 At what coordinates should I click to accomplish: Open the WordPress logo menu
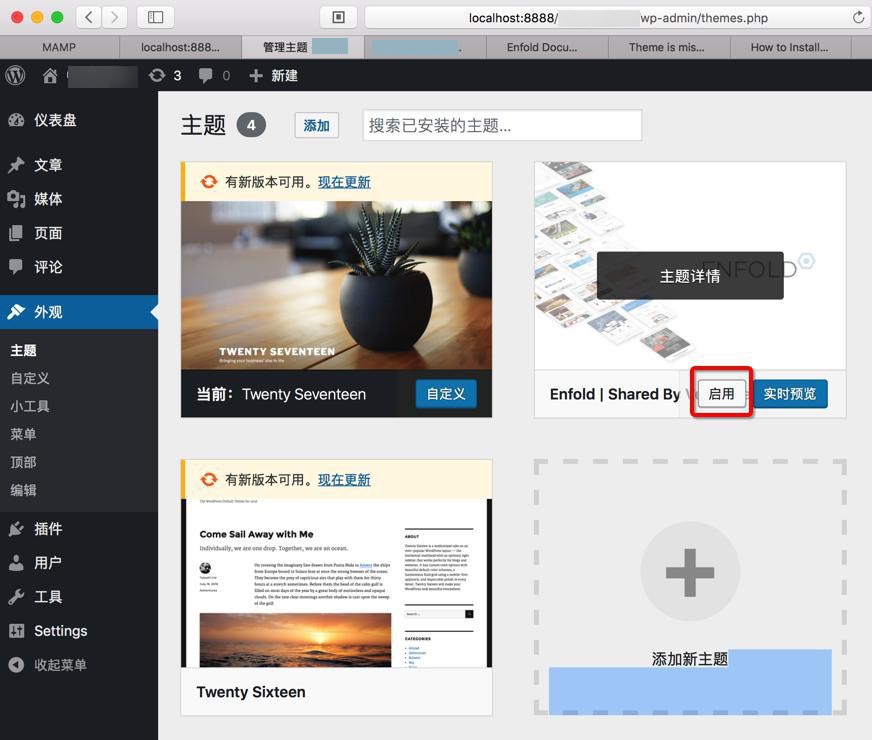coord(16,75)
